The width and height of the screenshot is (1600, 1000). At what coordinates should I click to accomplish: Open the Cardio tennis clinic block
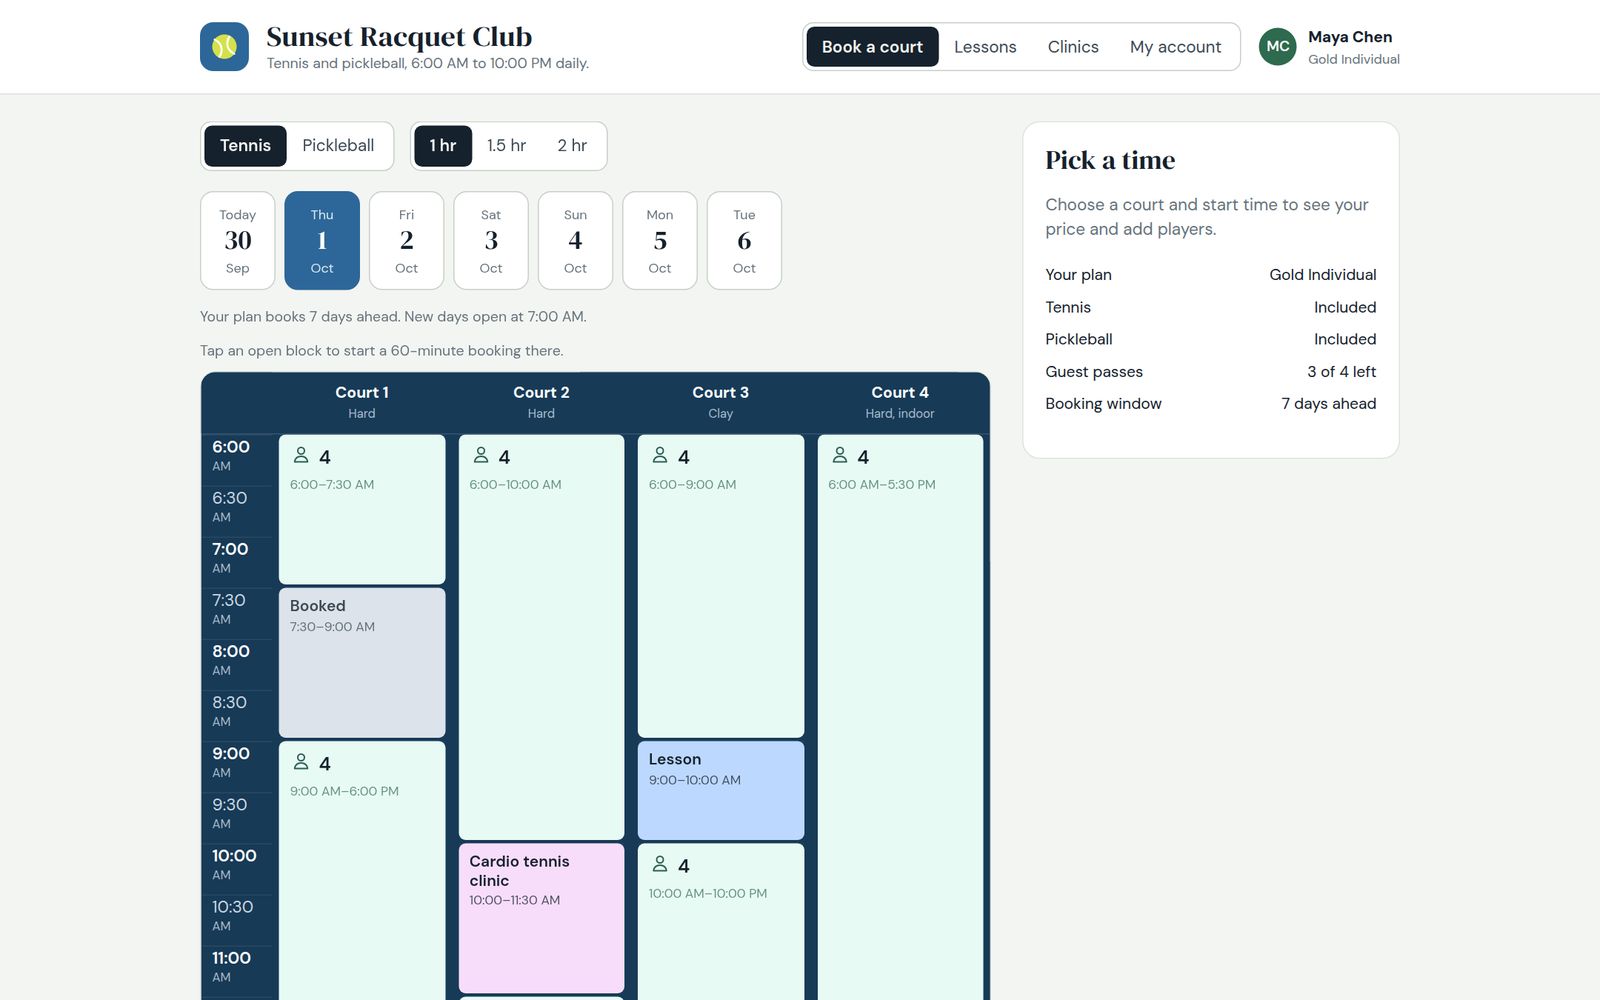point(541,918)
